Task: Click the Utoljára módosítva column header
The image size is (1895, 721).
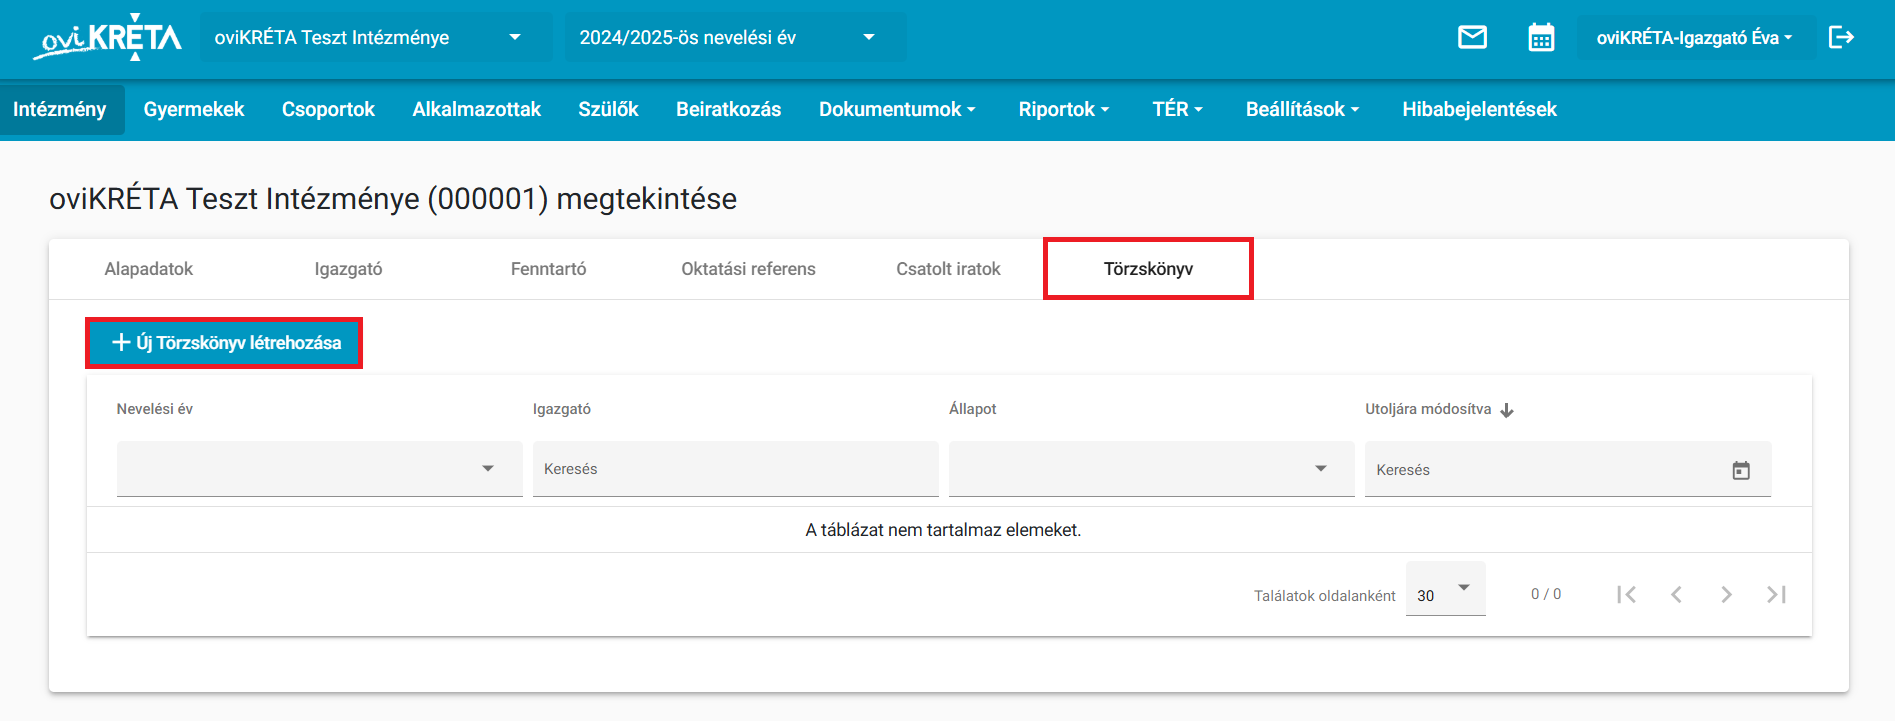Action: (1428, 409)
